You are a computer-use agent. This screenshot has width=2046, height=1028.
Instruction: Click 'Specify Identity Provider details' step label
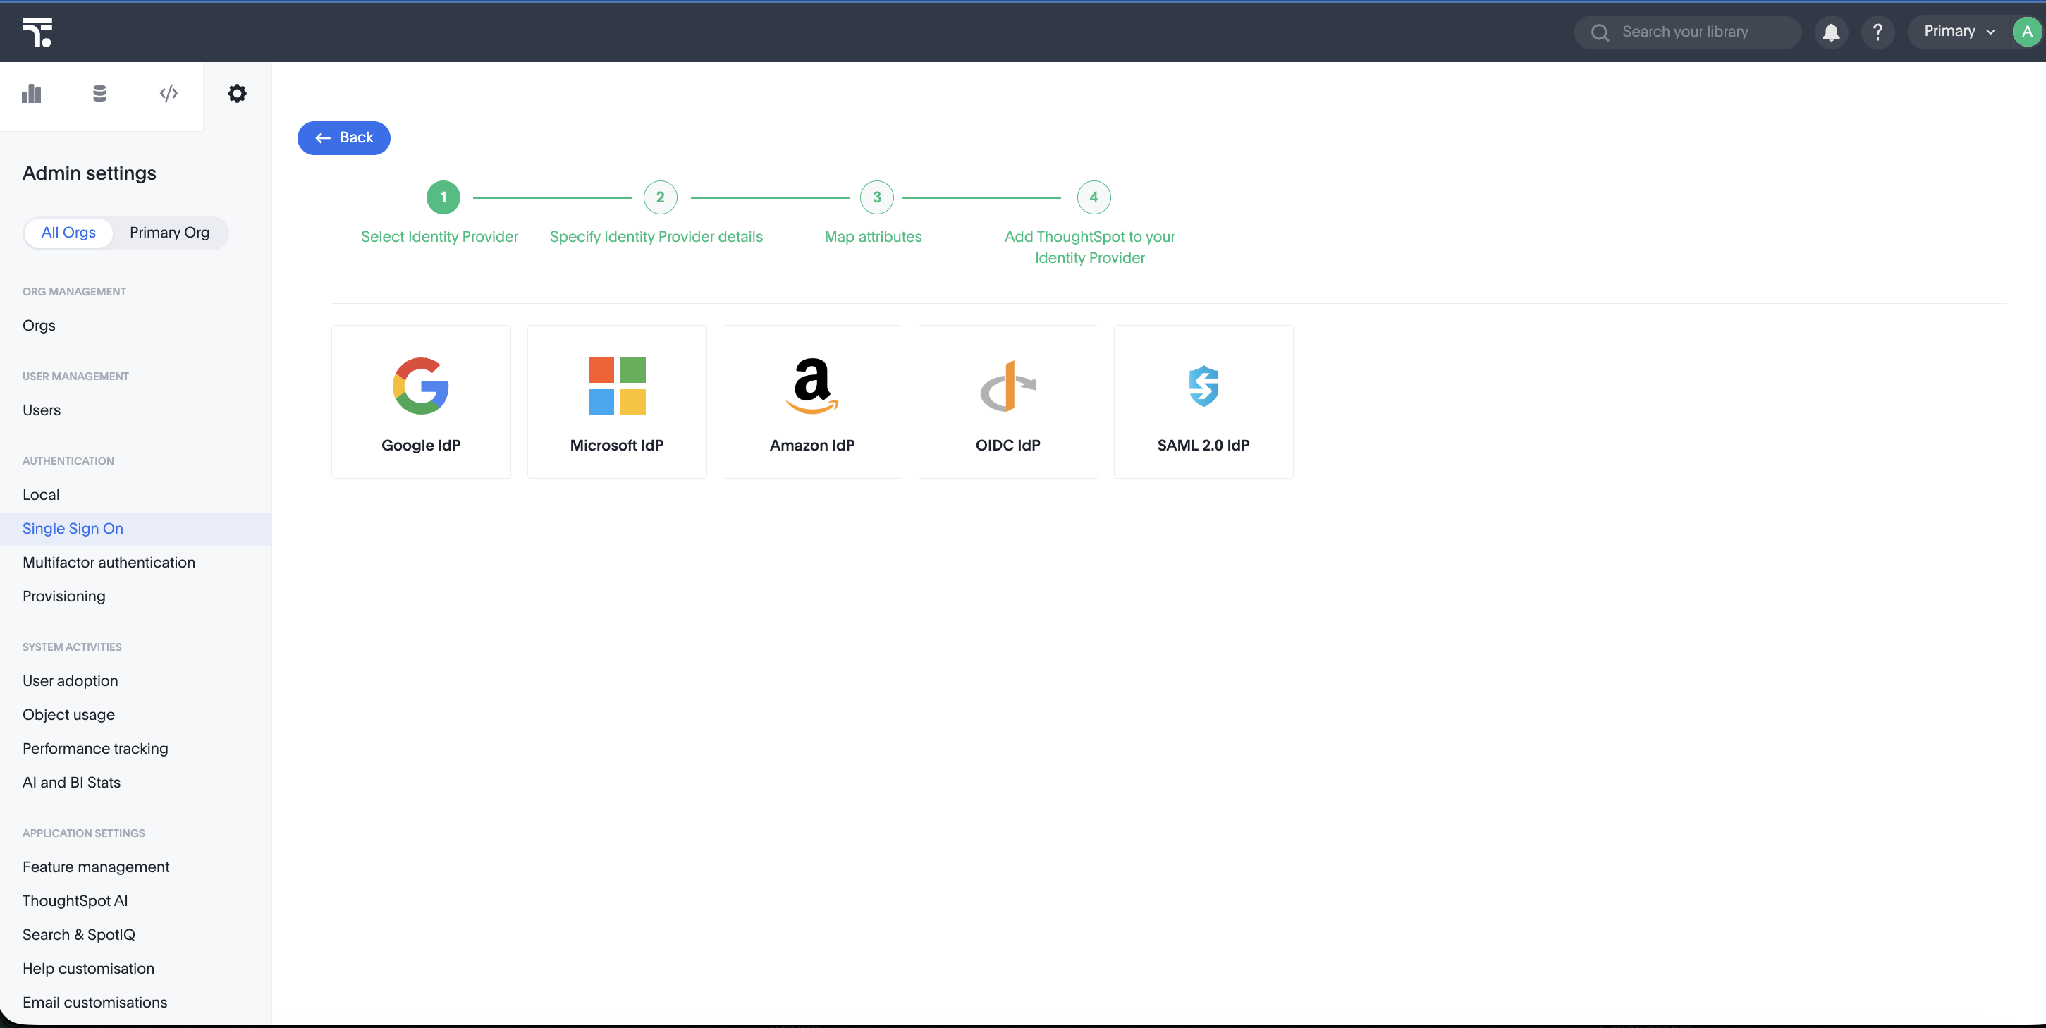pyautogui.click(x=656, y=237)
